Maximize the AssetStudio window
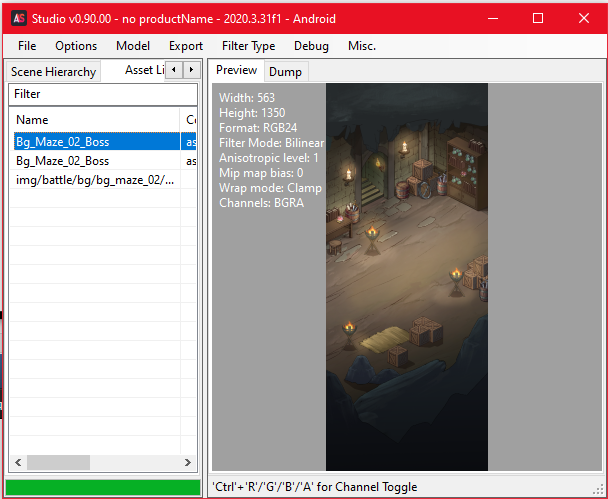Screen dimensions: 608x499 click(538, 18)
